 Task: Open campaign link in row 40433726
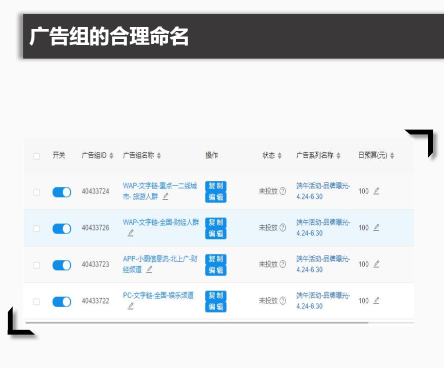pos(323,227)
